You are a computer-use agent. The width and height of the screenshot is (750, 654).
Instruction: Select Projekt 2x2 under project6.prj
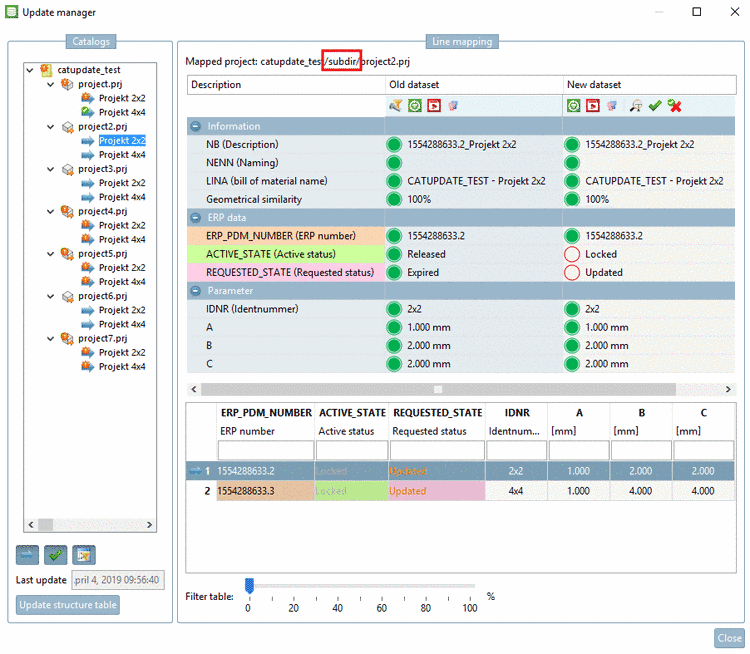122,310
